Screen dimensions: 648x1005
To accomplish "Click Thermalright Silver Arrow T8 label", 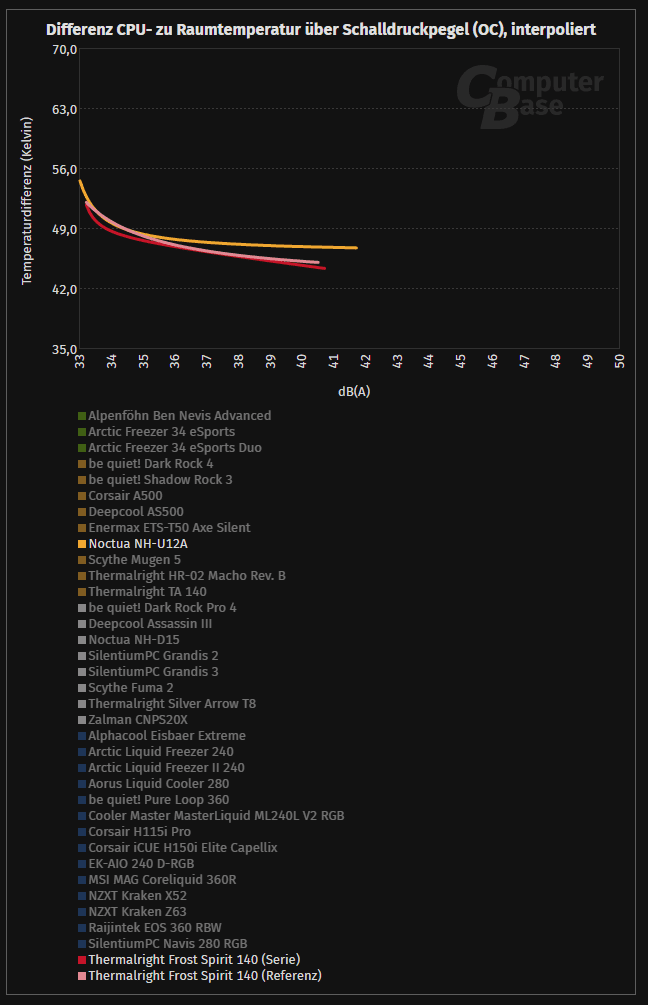I will [172, 704].
